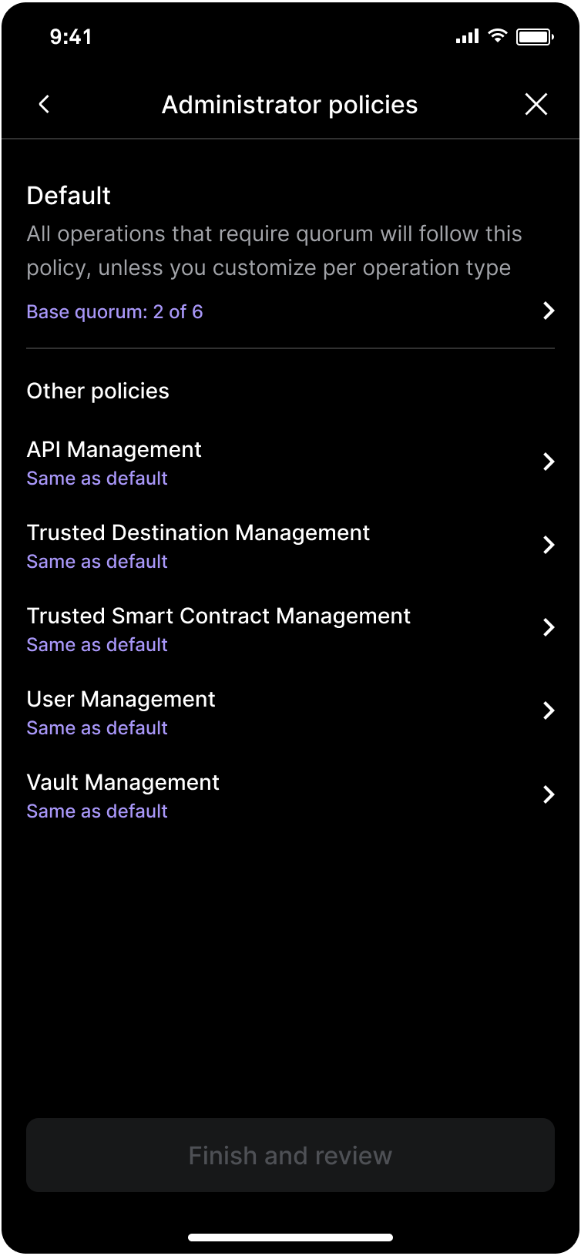Open the Vault Management policy label
The width and height of the screenshot is (580, 1256).
tap(123, 782)
